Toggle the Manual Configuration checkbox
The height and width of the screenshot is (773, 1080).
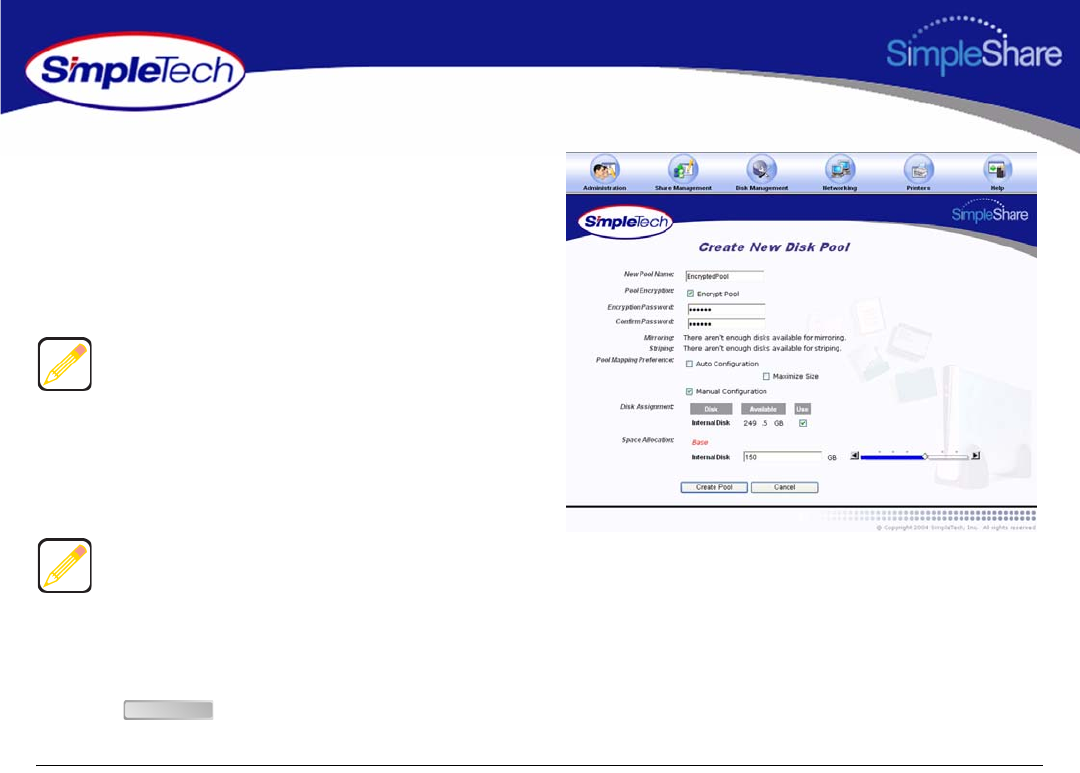689,391
